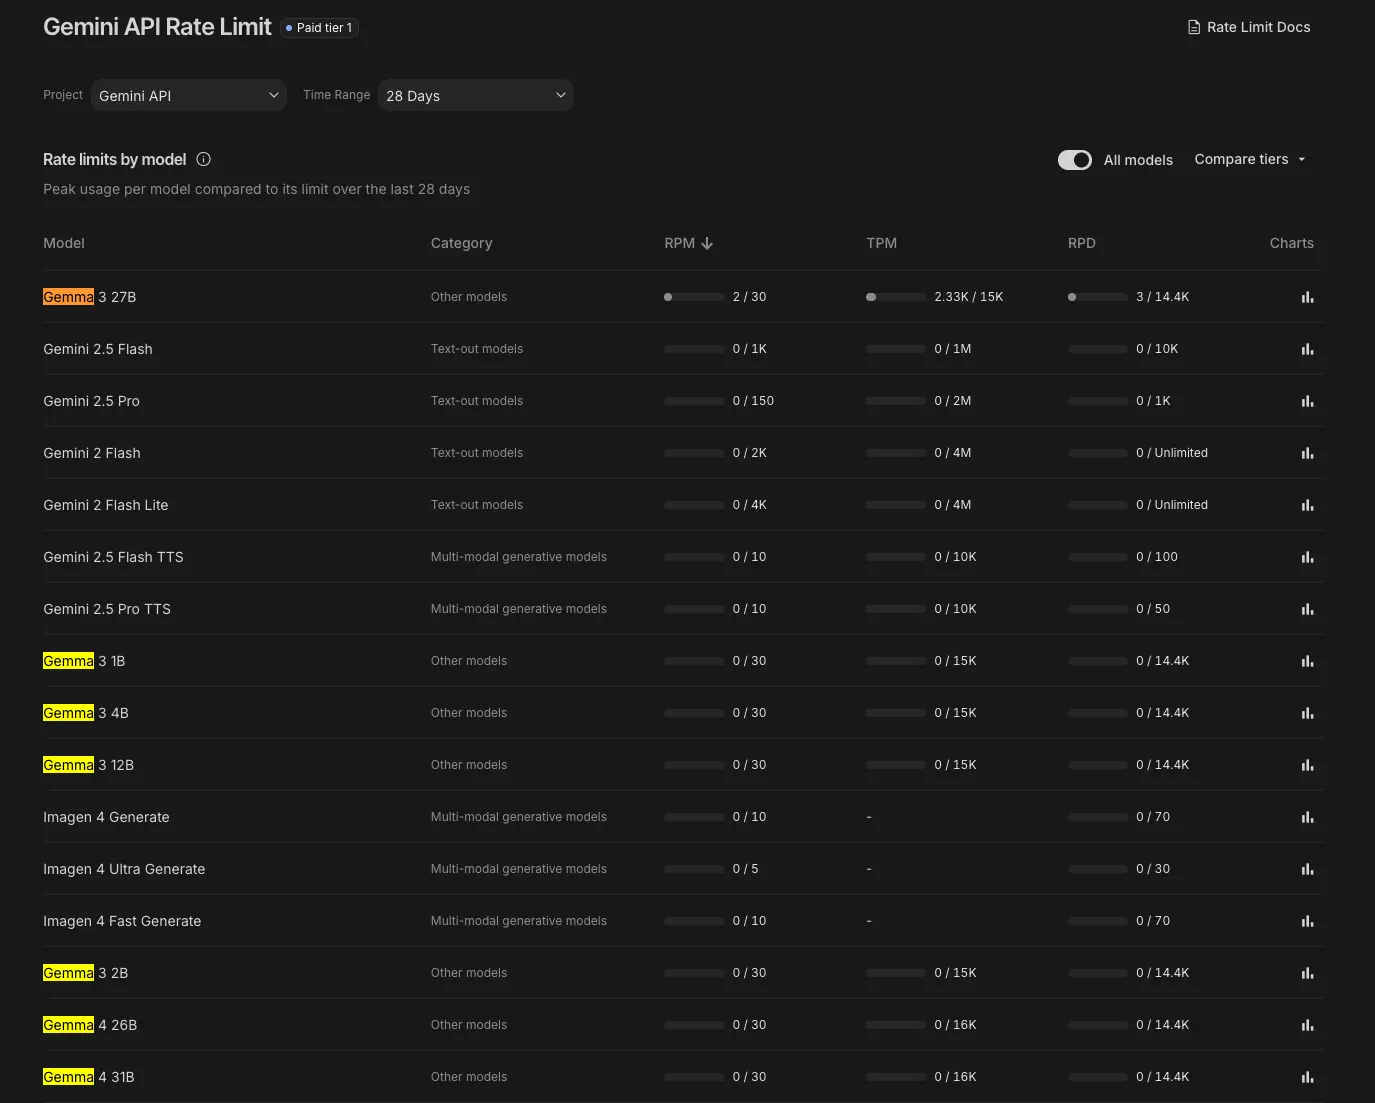1375x1103 pixels.
Task: Open the chart icon for Gemma 3 12B
Action: (x=1307, y=765)
